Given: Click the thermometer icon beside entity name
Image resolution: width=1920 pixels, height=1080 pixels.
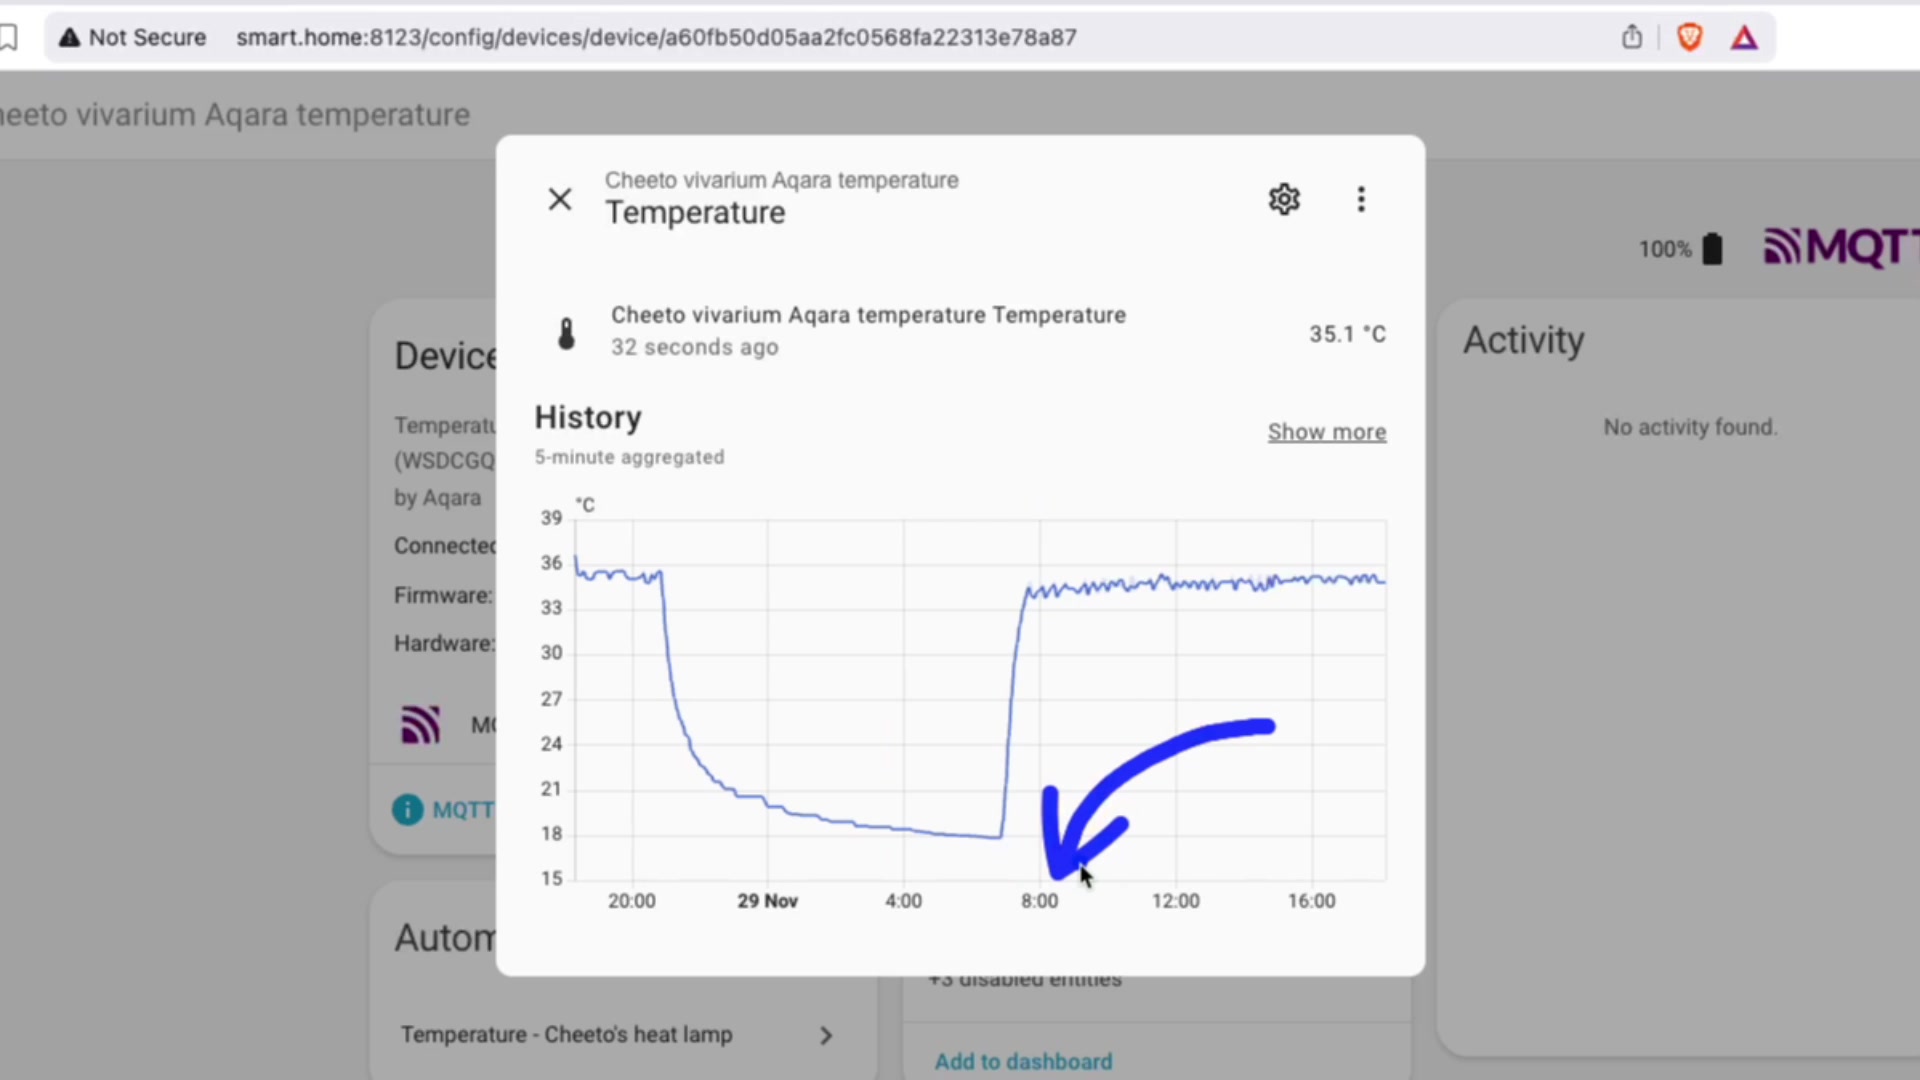Looking at the screenshot, I should (x=567, y=333).
